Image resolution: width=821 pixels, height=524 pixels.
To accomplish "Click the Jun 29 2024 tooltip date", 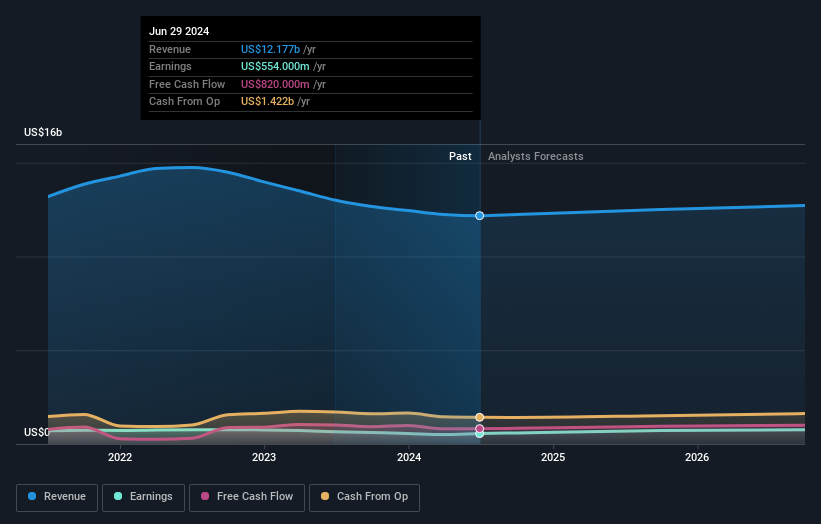I will [179, 31].
